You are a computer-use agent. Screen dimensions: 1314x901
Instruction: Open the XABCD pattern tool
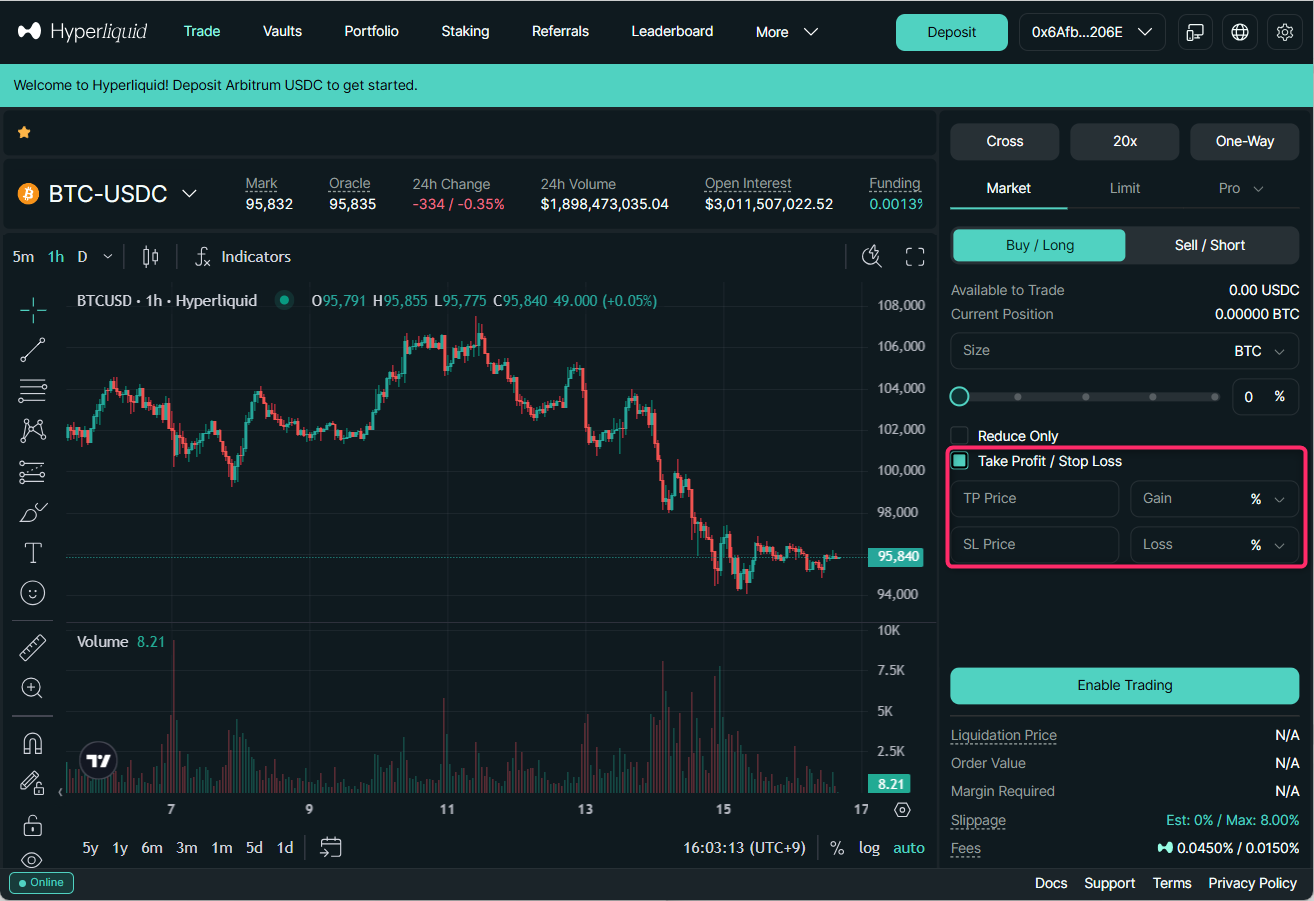point(32,430)
